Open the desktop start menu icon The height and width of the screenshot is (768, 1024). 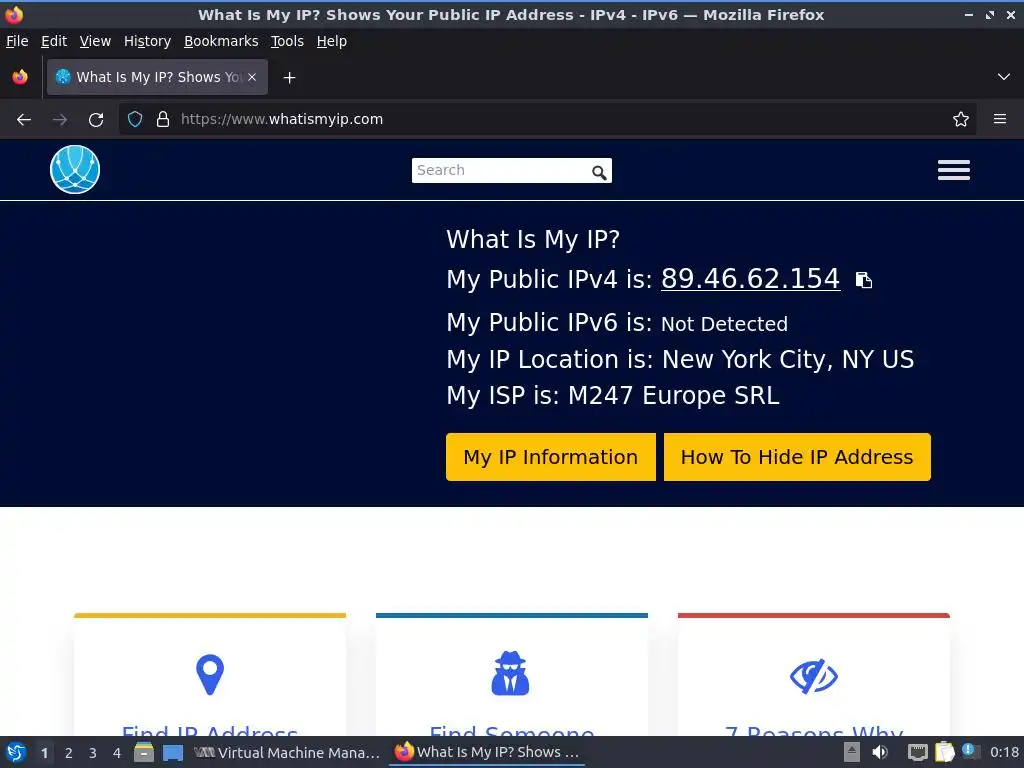[x=16, y=752]
